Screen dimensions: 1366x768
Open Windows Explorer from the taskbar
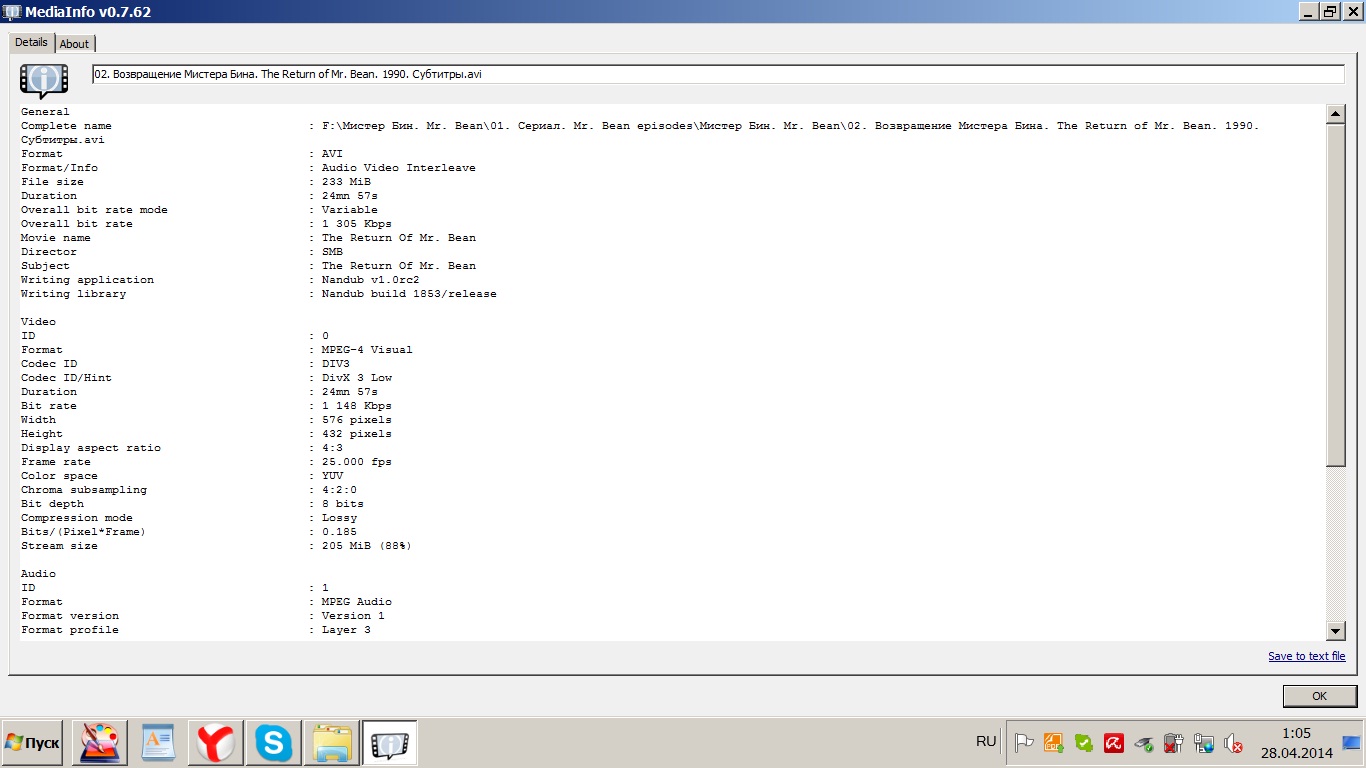(x=331, y=743)
